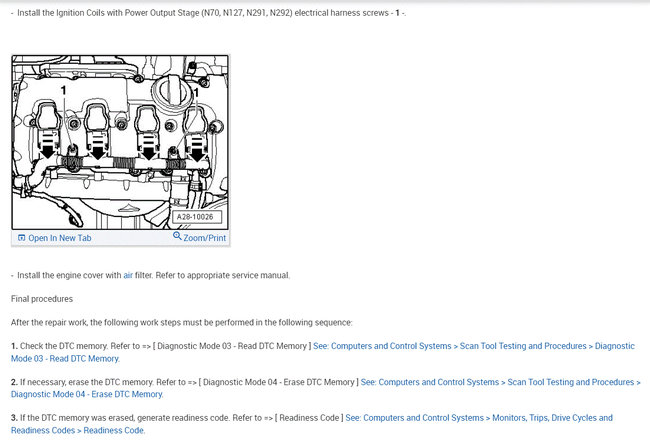The height and width of the screenshot is (448, 650).
Task: Click the 'Final procedures' heading text
Action: pos(42,299)
